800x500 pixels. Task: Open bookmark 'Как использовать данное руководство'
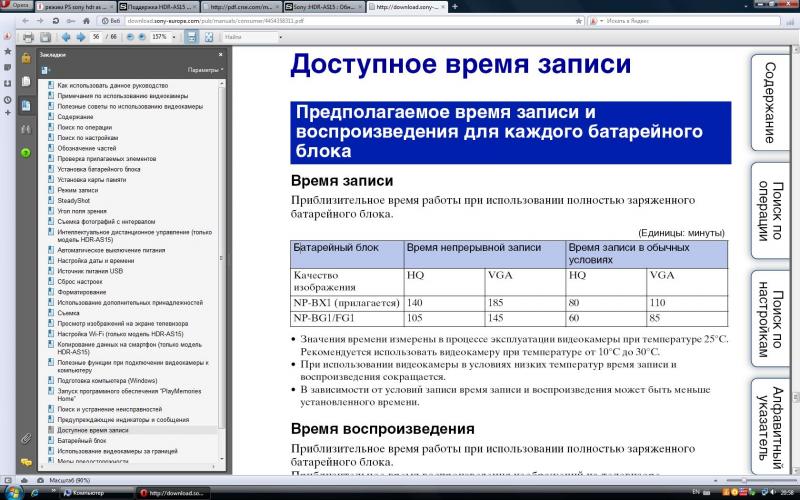112,85
